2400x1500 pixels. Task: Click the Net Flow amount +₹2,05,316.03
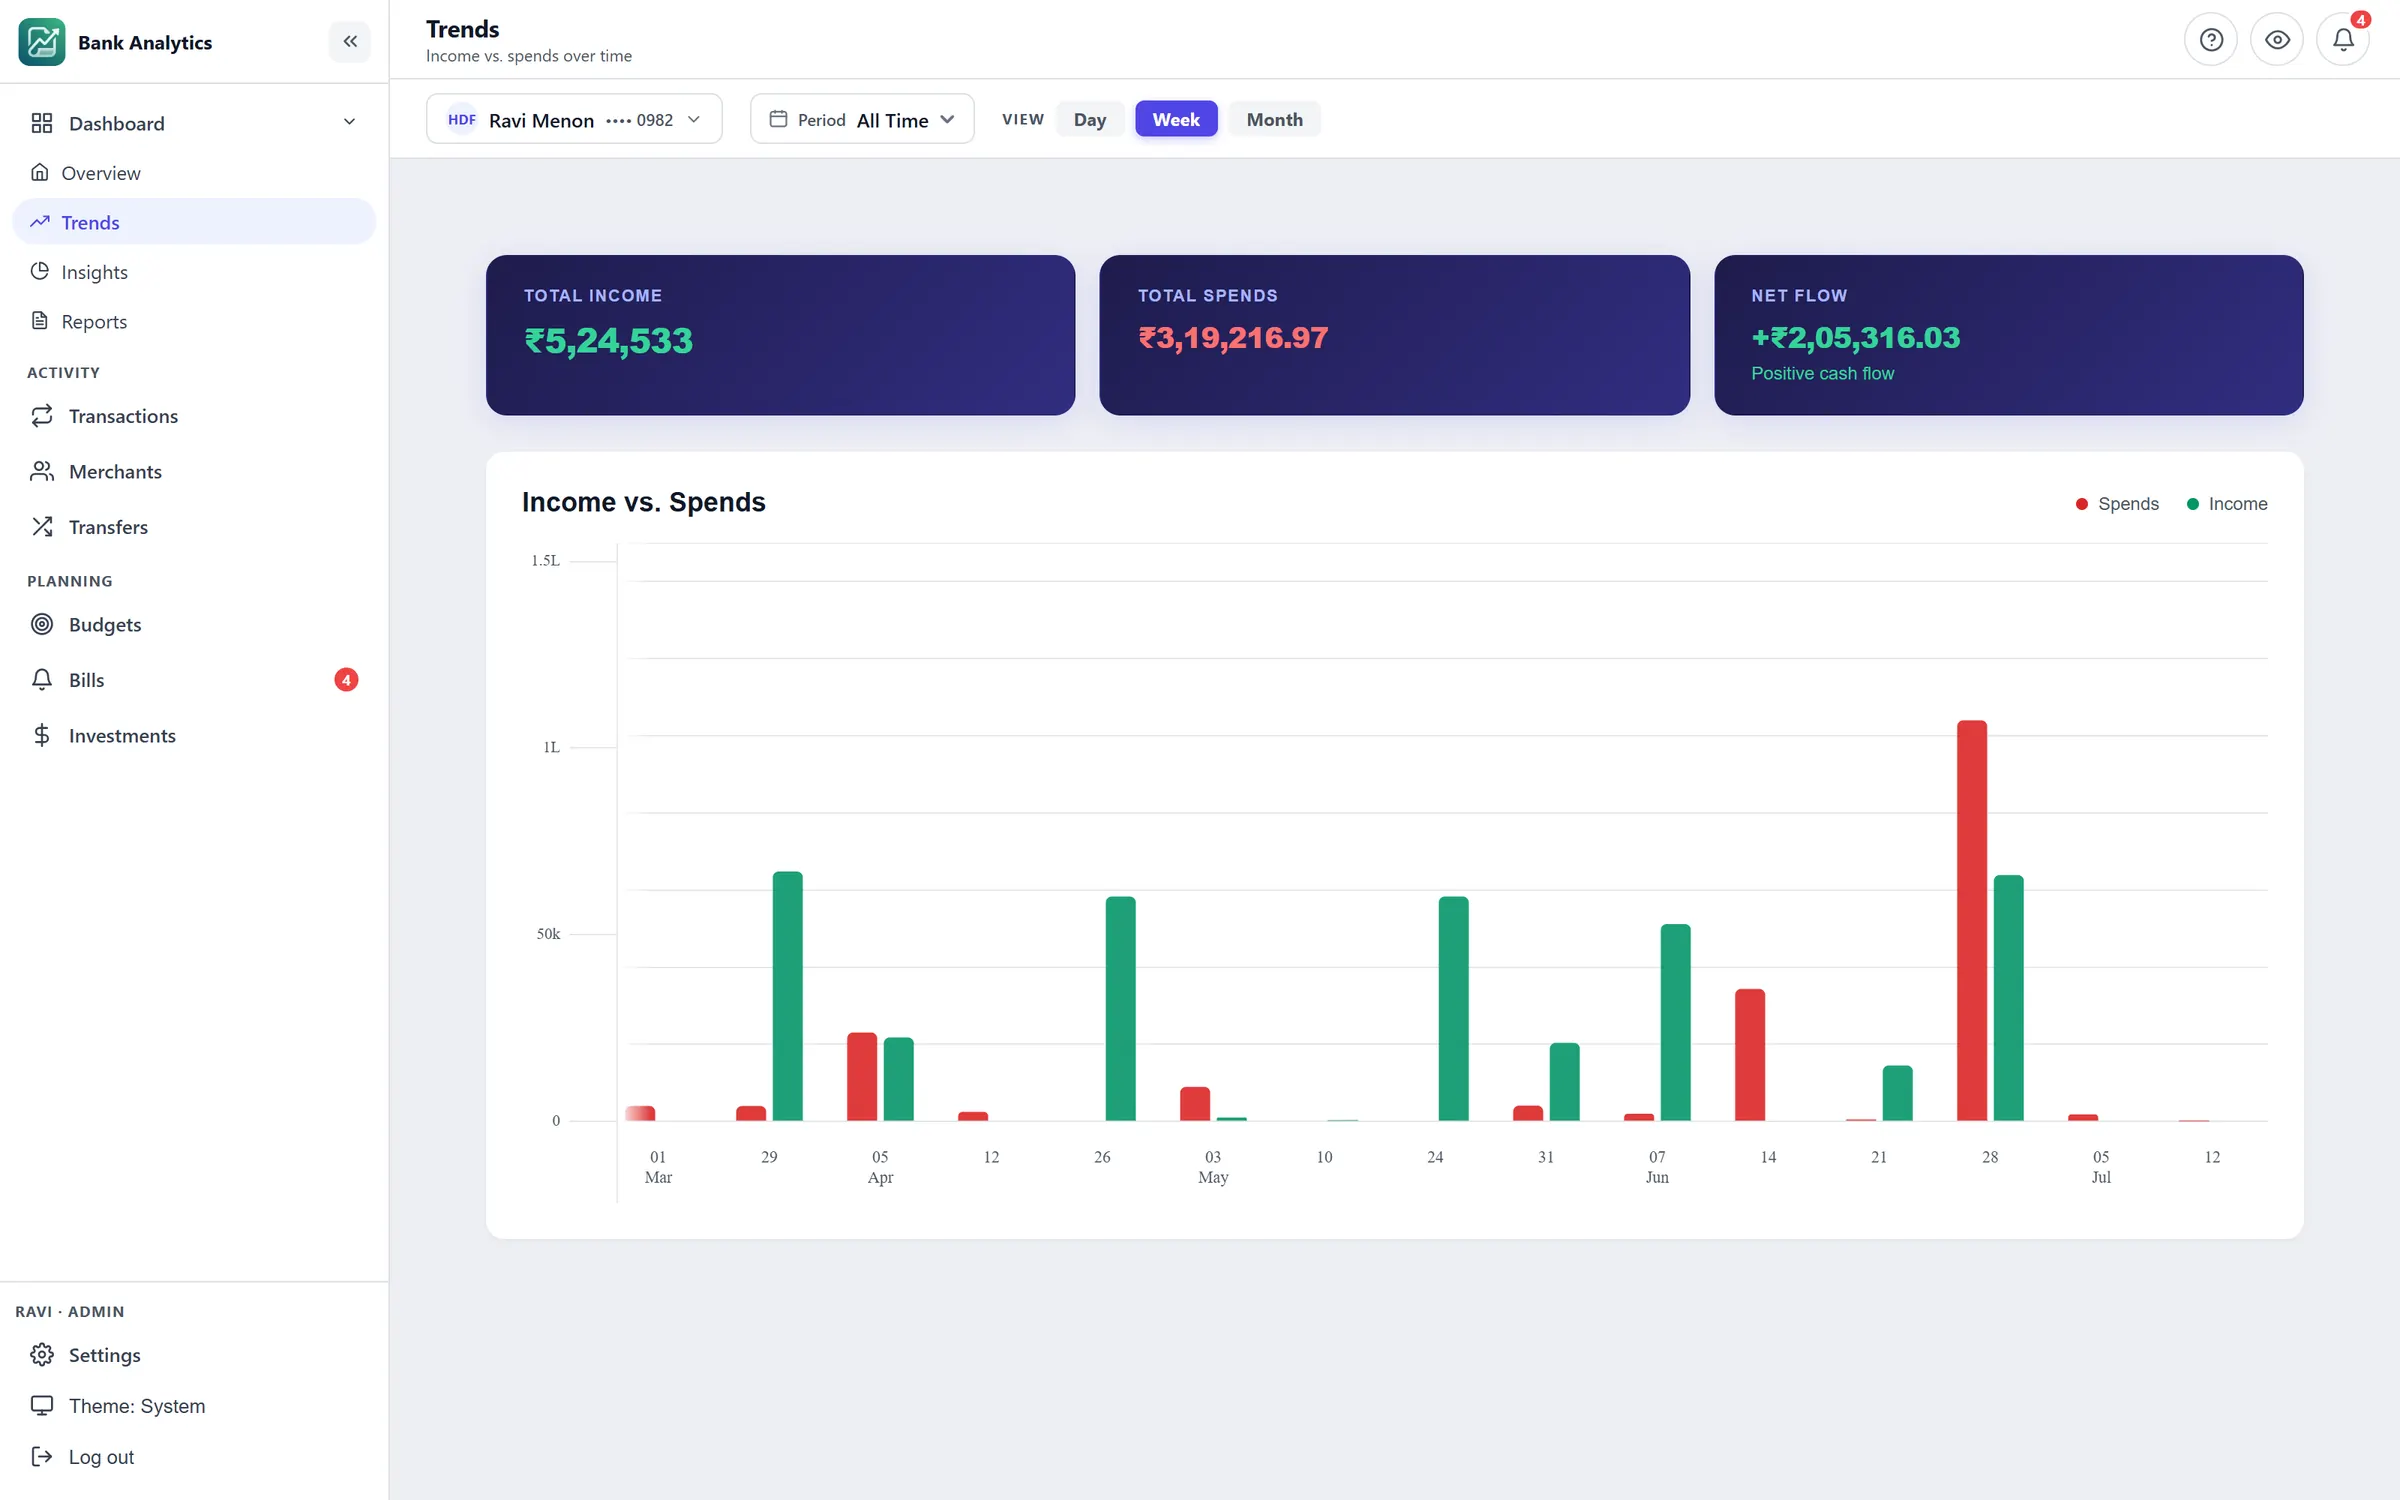tap(1856, 338)
